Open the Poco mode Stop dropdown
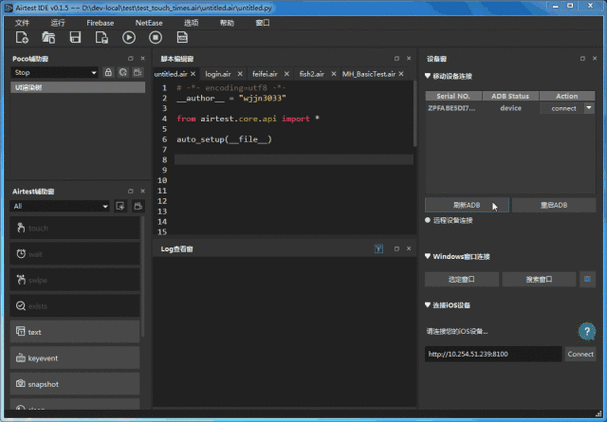607x422 pixels. 55,72
